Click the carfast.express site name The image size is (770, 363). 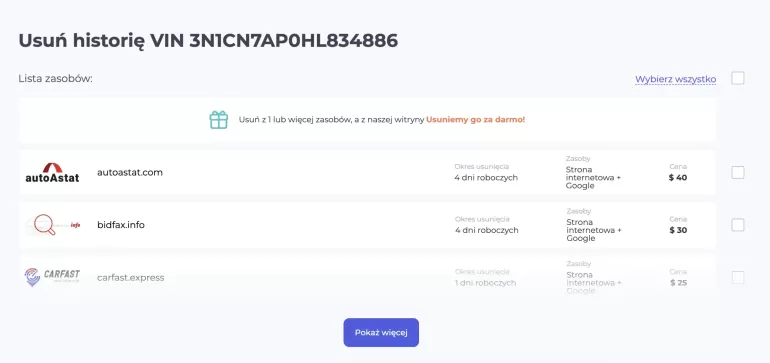click(x=131, y=278)
